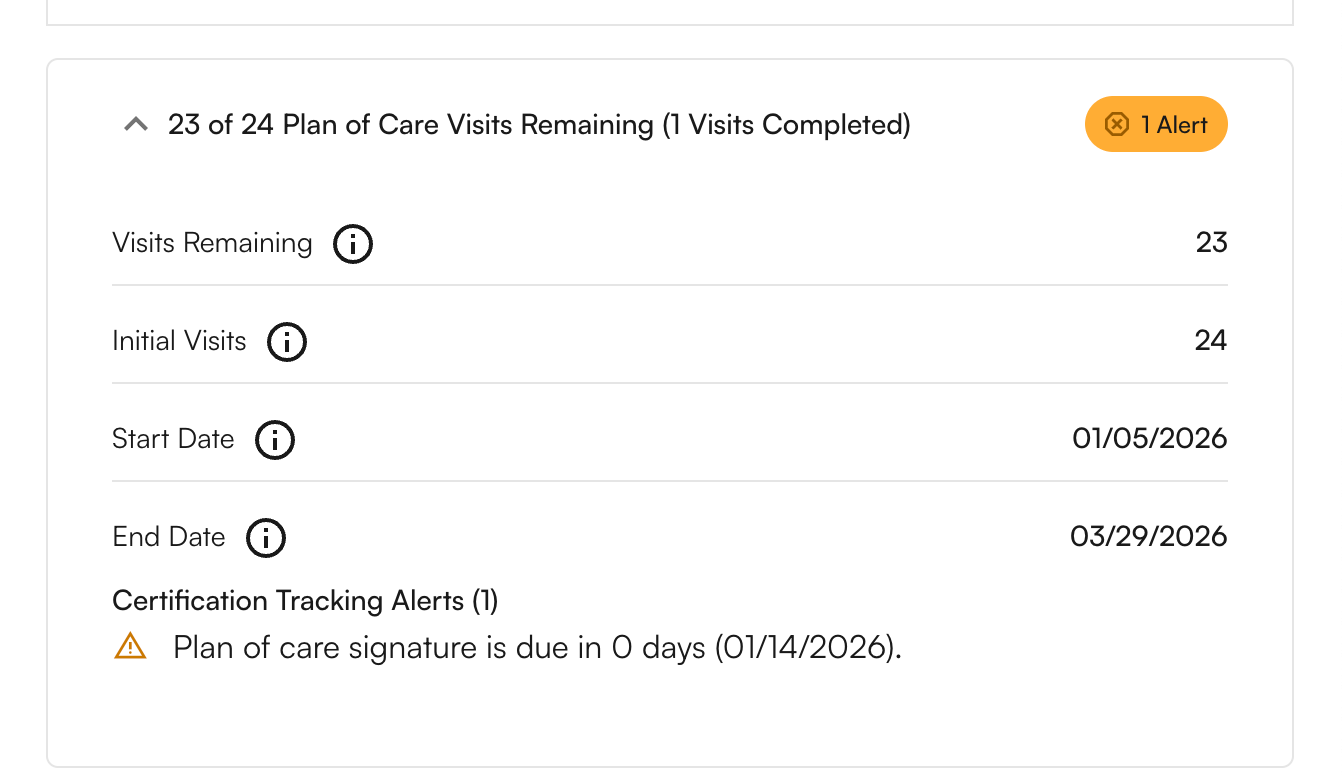1342x778 pixels.
Task: Click the upward chevron next to the header
Action: (x=135, y=124)
